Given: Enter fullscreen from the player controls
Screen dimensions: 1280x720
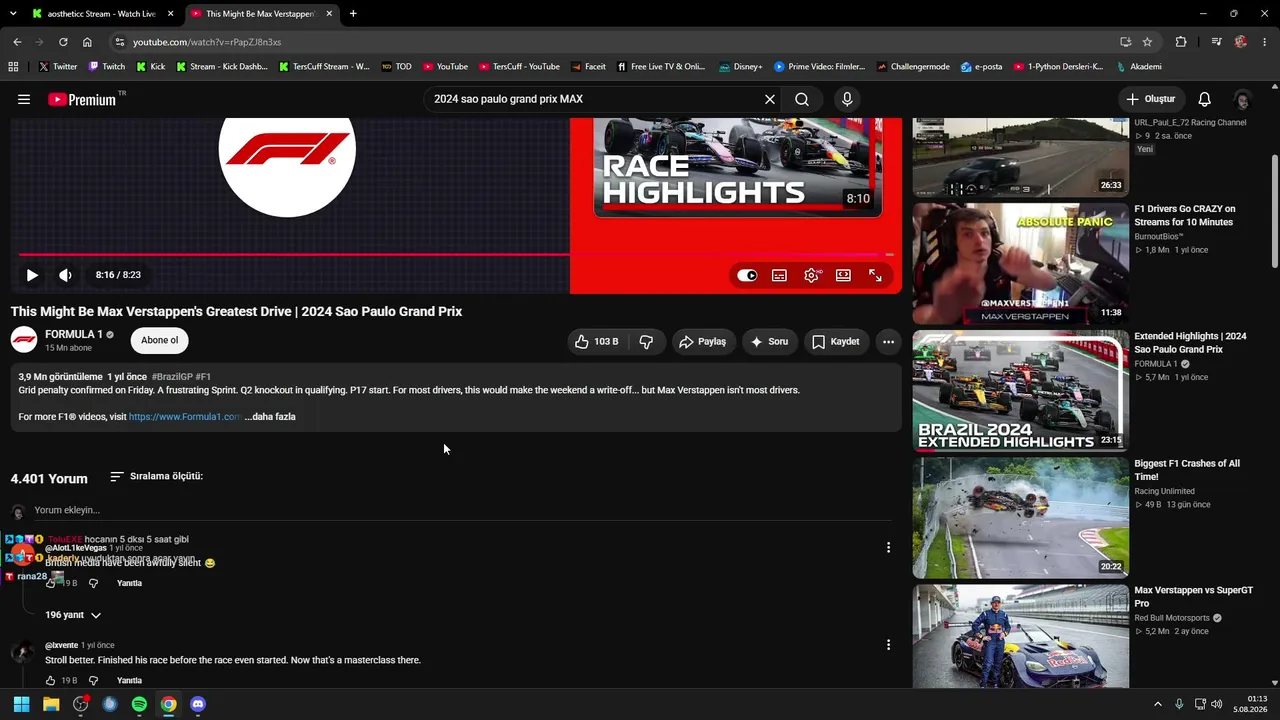Looking at the screenshot, I should click(875, 275).
